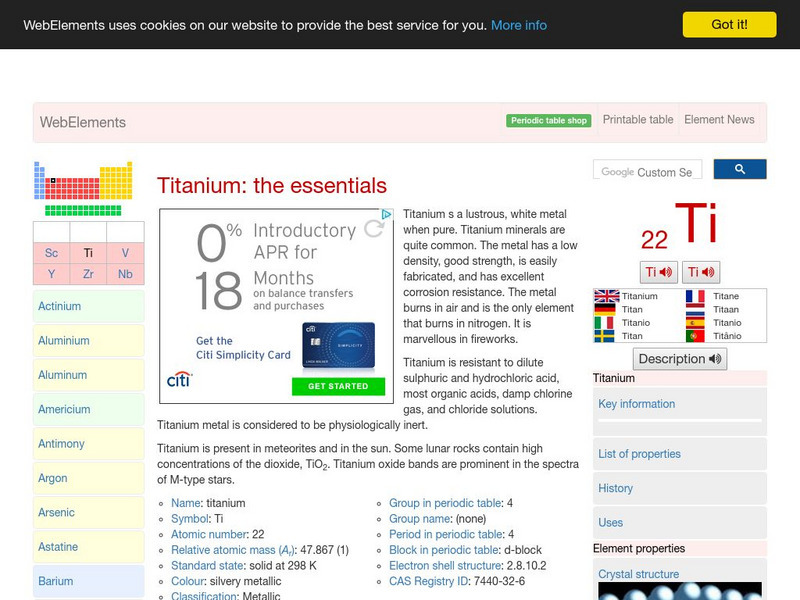Image resolution: width=800 pixels, height=600 pixels.
Task: Open the Element News section
Action: coord(719,119)
